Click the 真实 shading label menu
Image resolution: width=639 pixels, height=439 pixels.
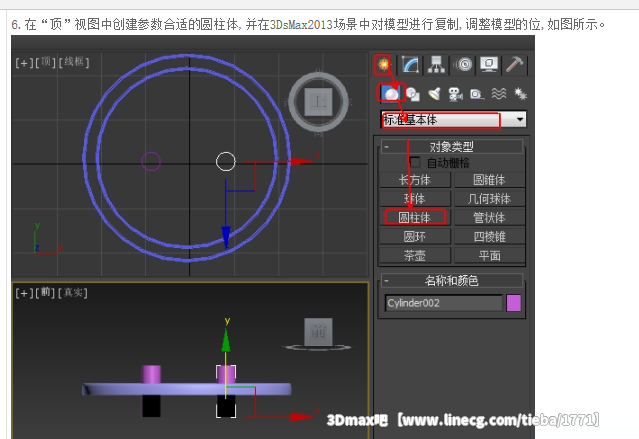click(x=73, y=293)
